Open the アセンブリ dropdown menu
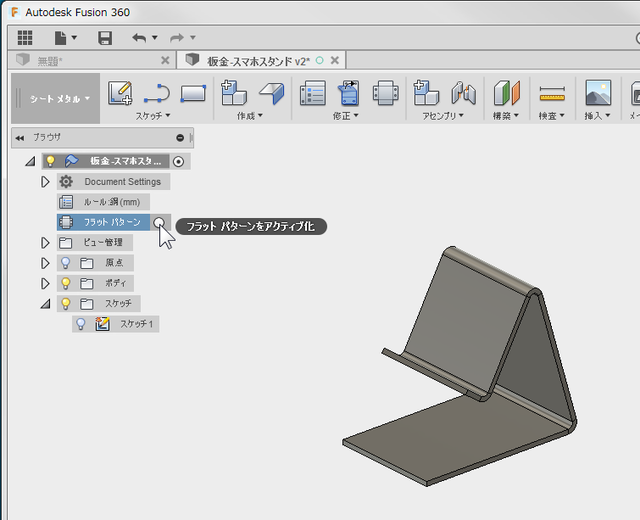 click(443, 116)
